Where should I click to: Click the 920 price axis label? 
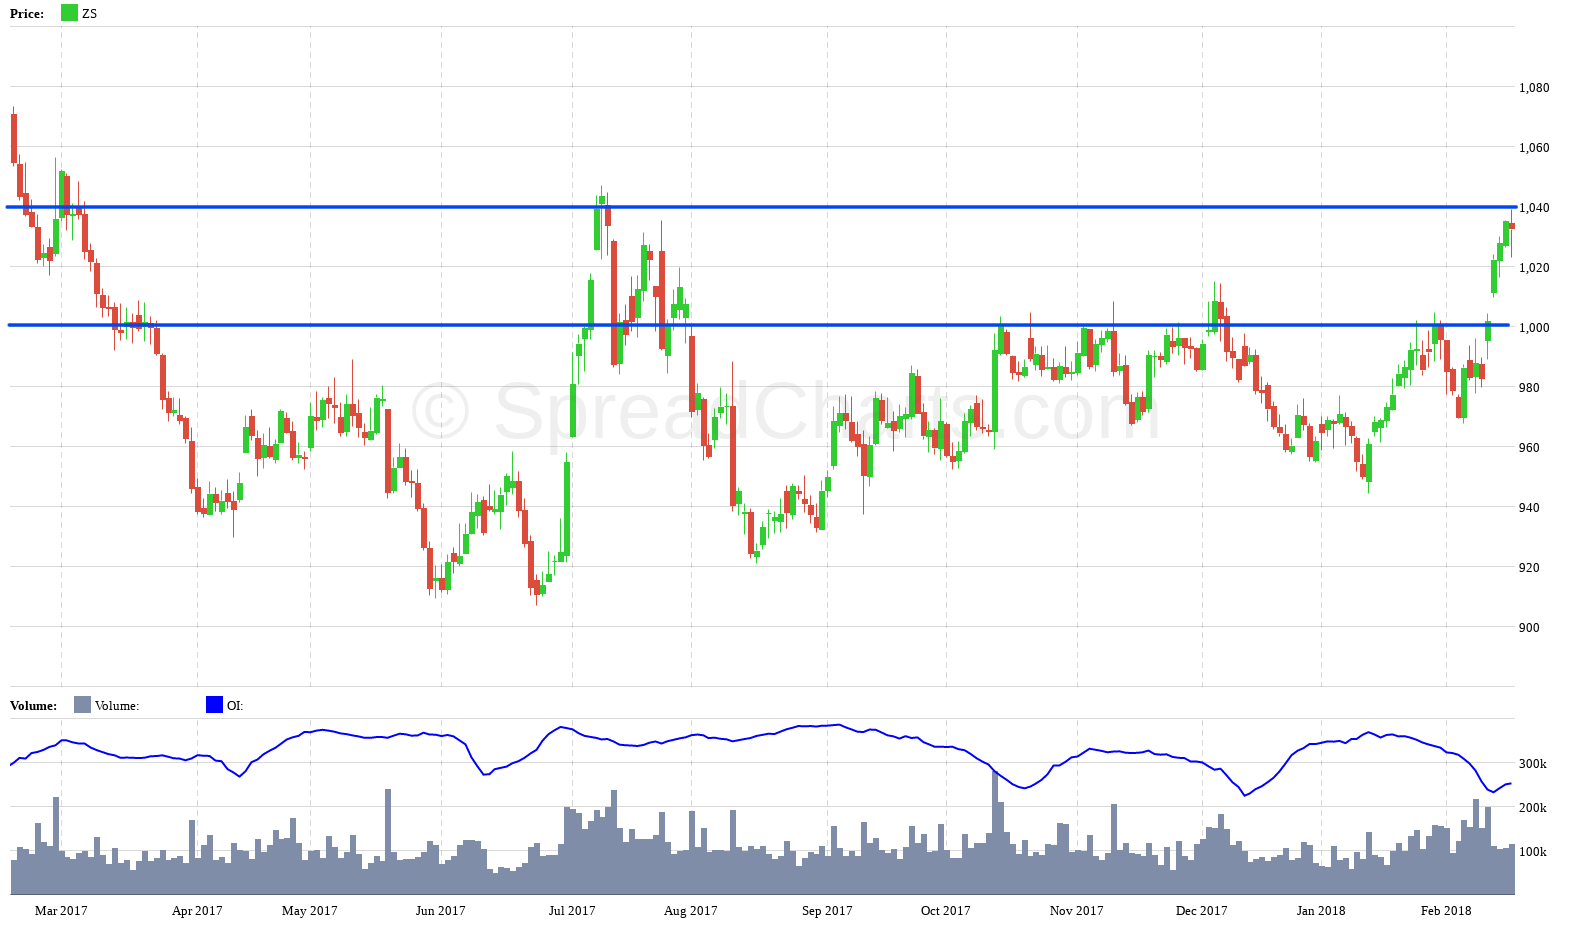click(1529, 568)
